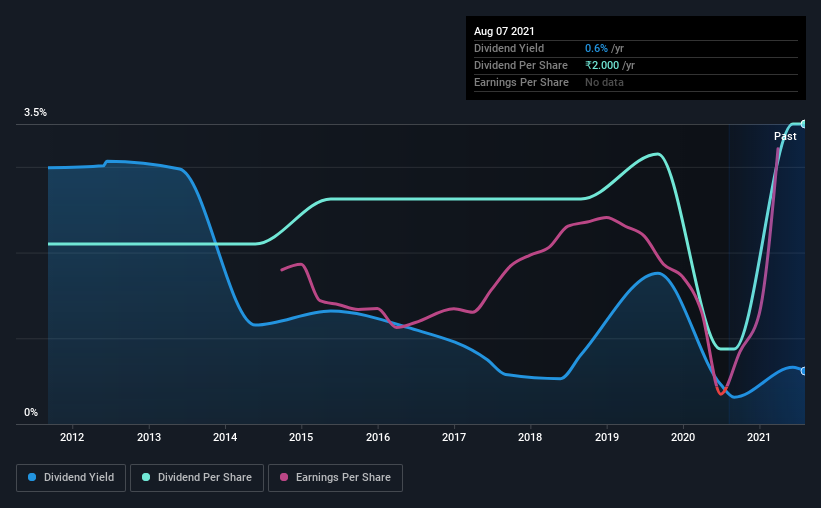Select the 2018 label on the x-axis
The image size is (821, 508).
pos(530,437)
